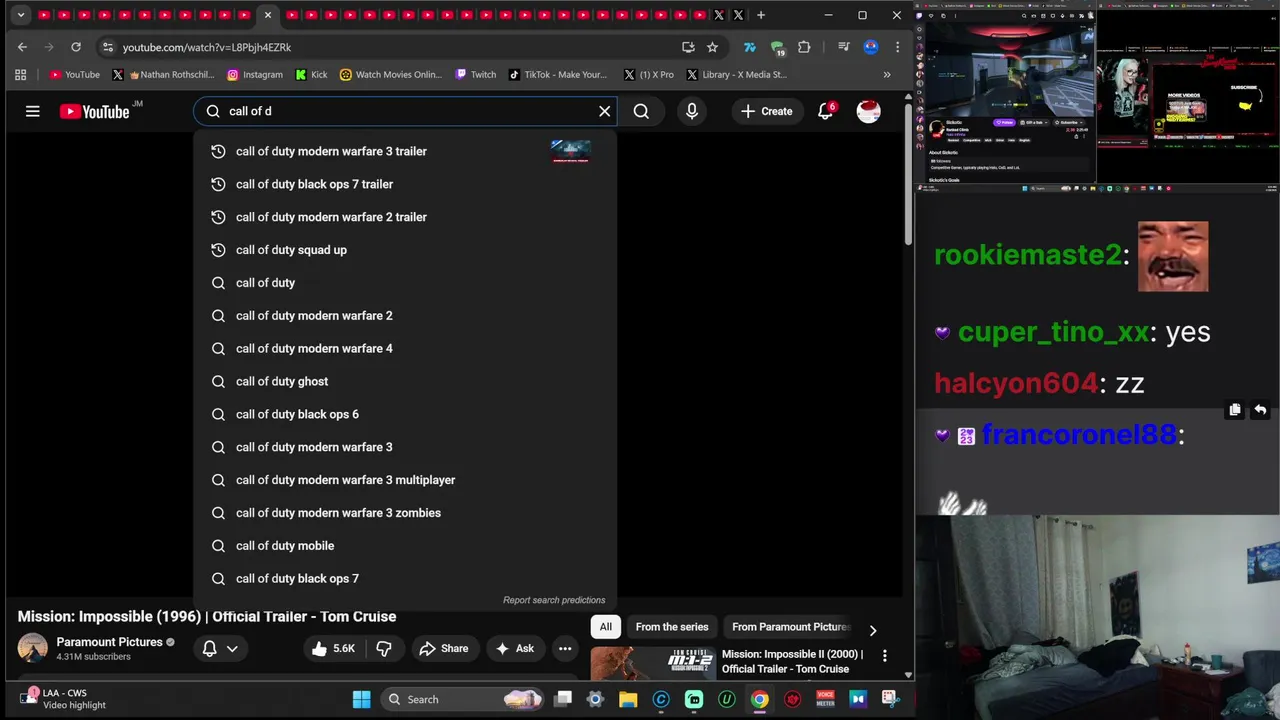Screen dimensions: 1280x720
Task: Go back with the browser back arrow
Action: pyautogui.click(x=22, y=47)
